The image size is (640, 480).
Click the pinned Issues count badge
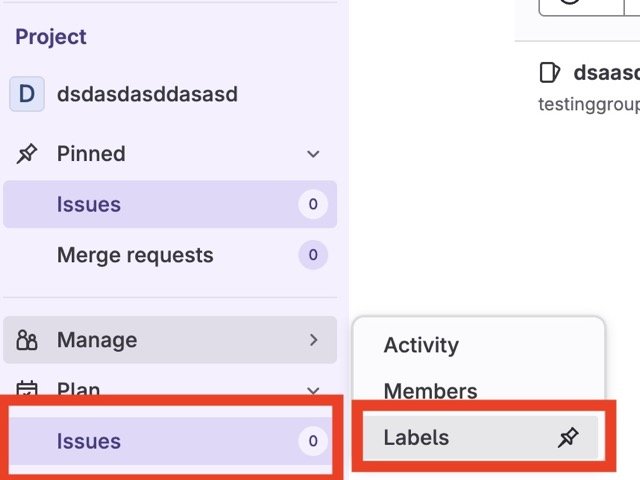click(x=313, y=205)
